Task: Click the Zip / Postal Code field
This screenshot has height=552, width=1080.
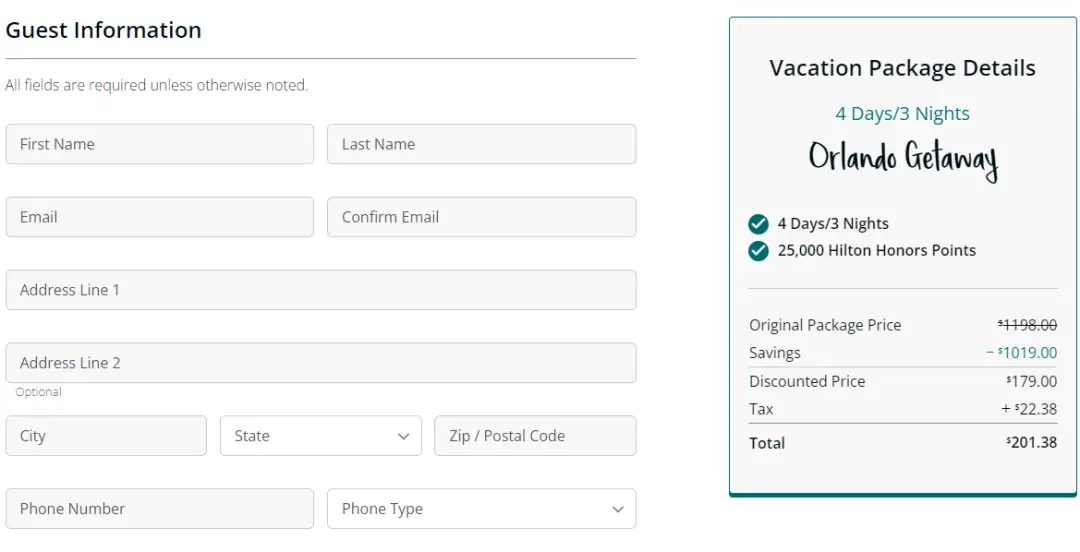Action: pos(535,436)
